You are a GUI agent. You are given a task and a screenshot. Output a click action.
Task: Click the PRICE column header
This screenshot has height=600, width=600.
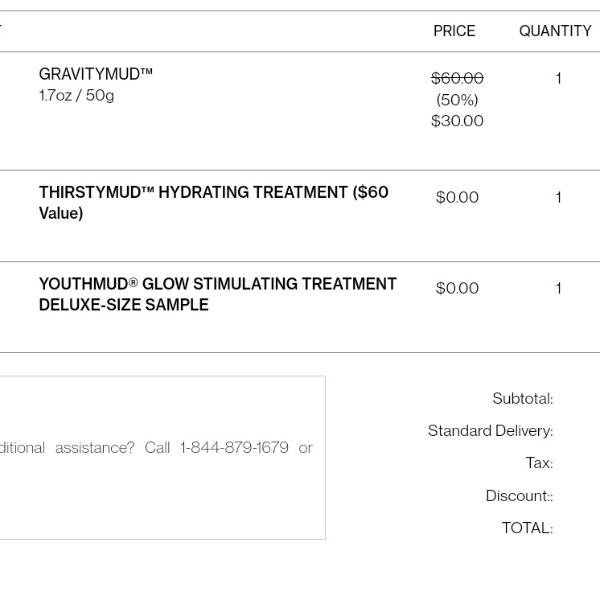[454, 31]
